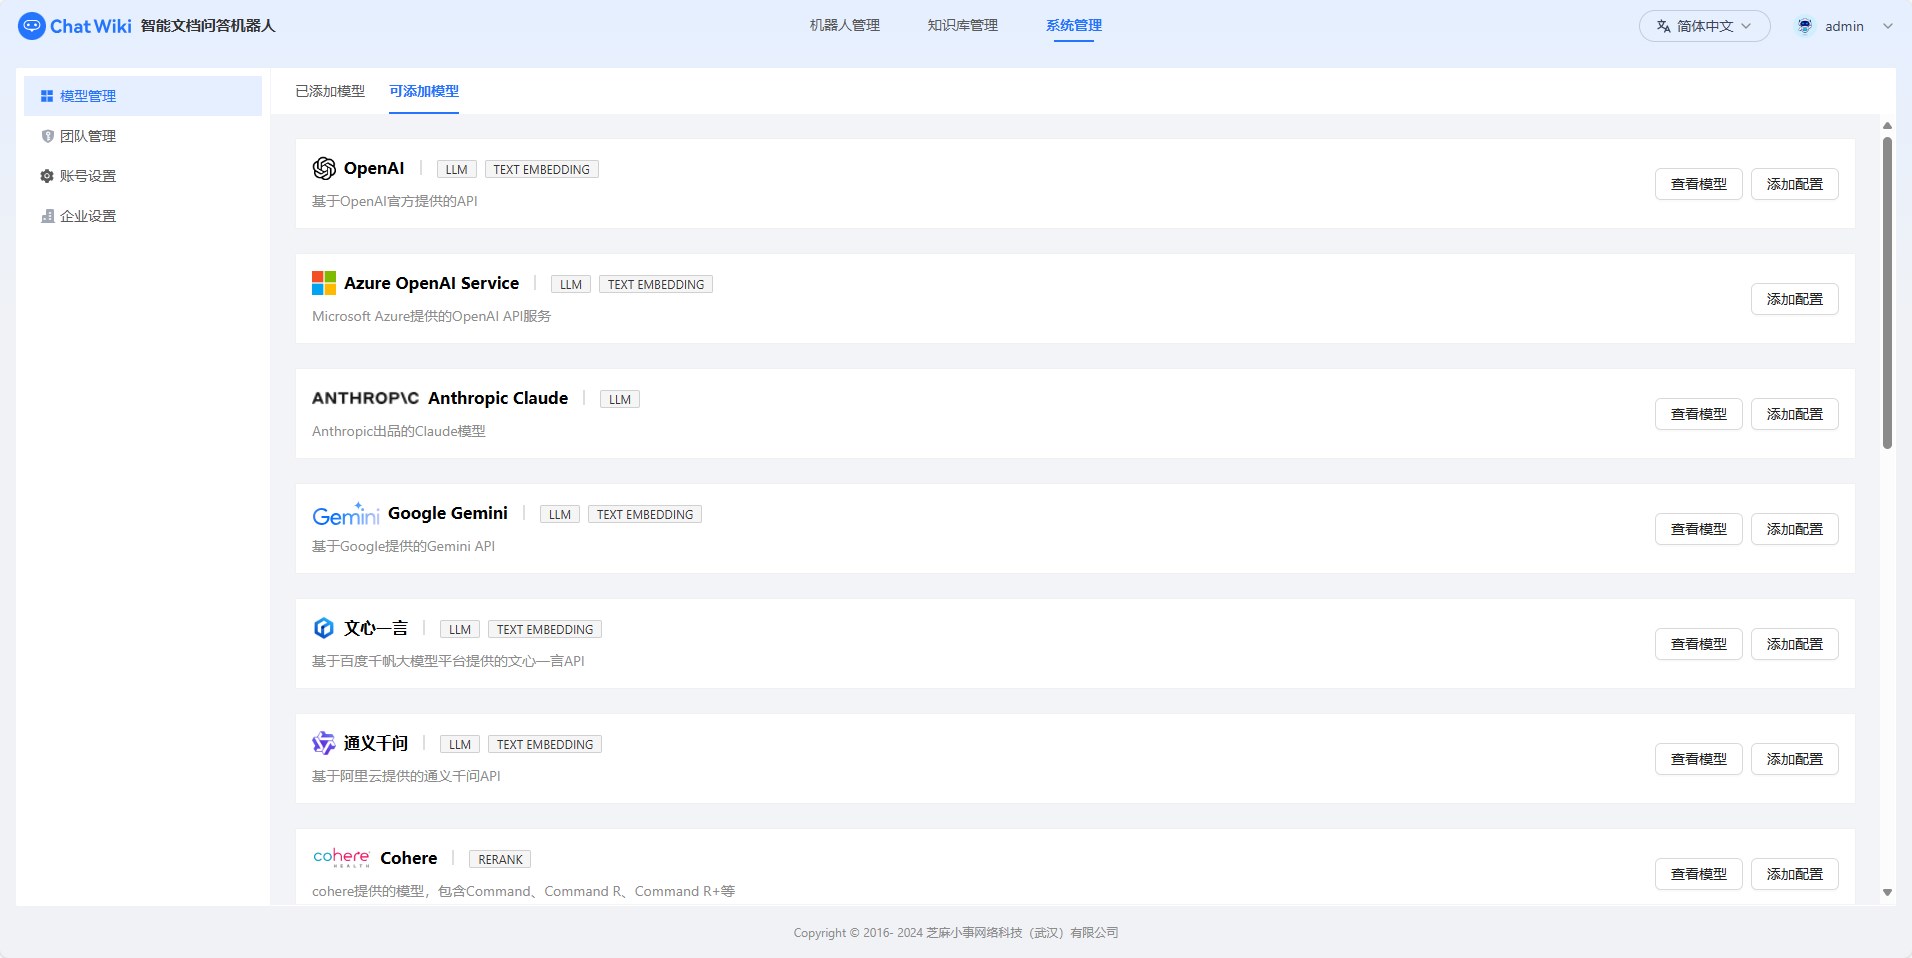Image resolution: width=1912 pixels, height=958 pixels.
Task: Click the 账号设置 gear icon
Action: [x=47, y=175]
